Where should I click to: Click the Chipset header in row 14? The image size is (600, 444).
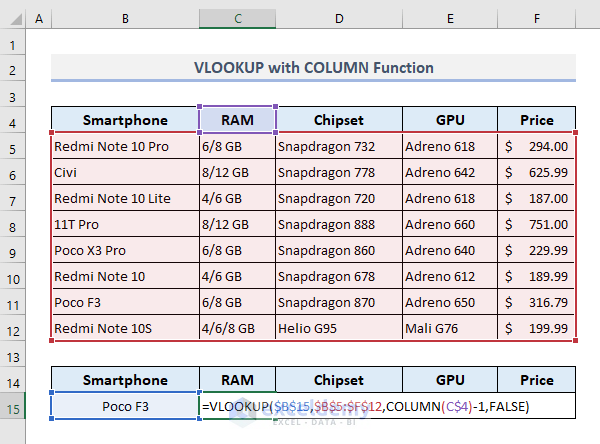click(339, 380)
